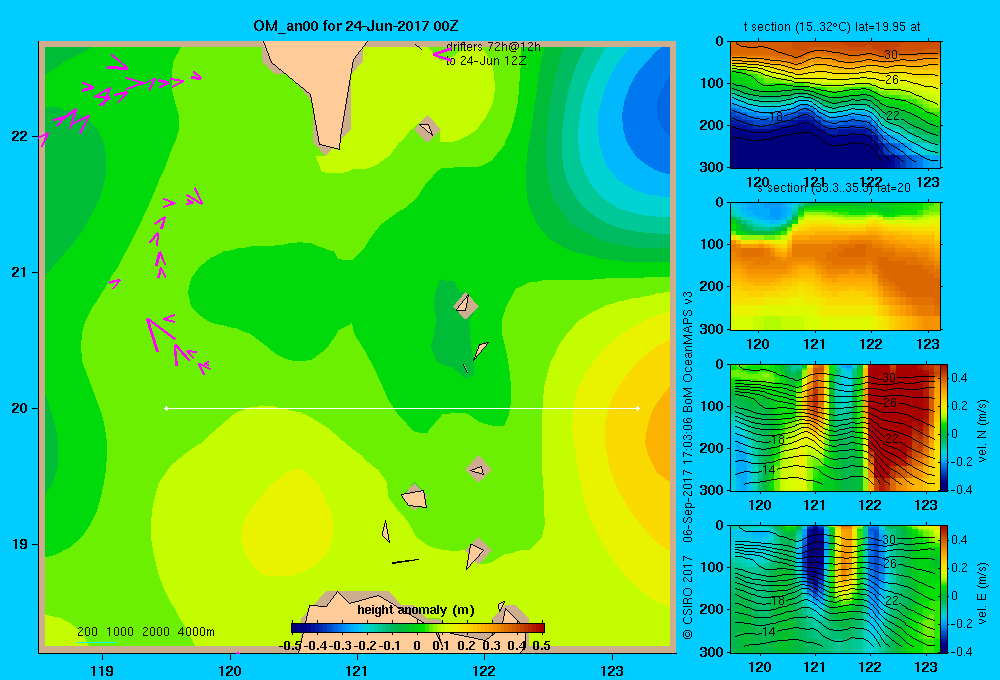Viewport: 1000px width, 680px height.
Task: Click longitude tick label 120 on main map
Action: click(230, 670)
